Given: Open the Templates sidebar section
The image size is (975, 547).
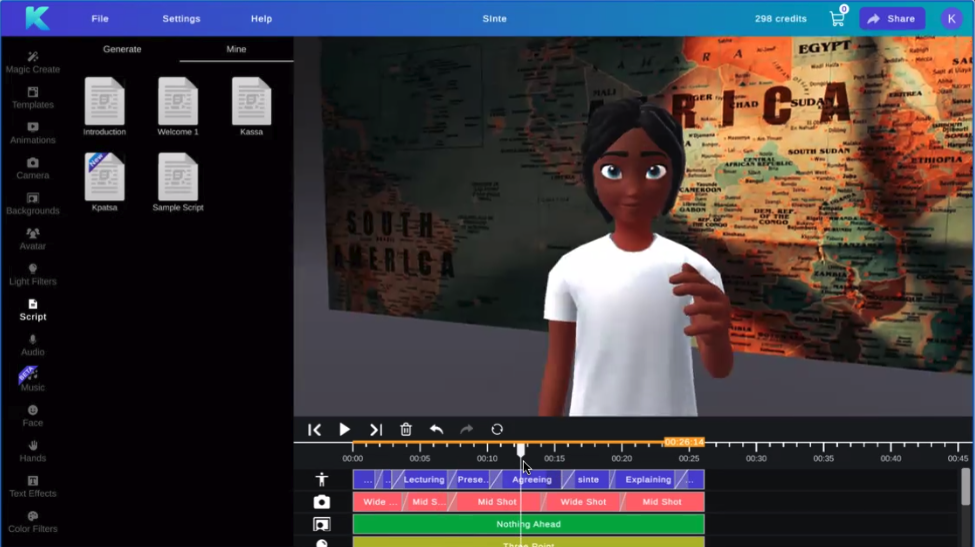Looking at the screenshot, I should [32, 97].
